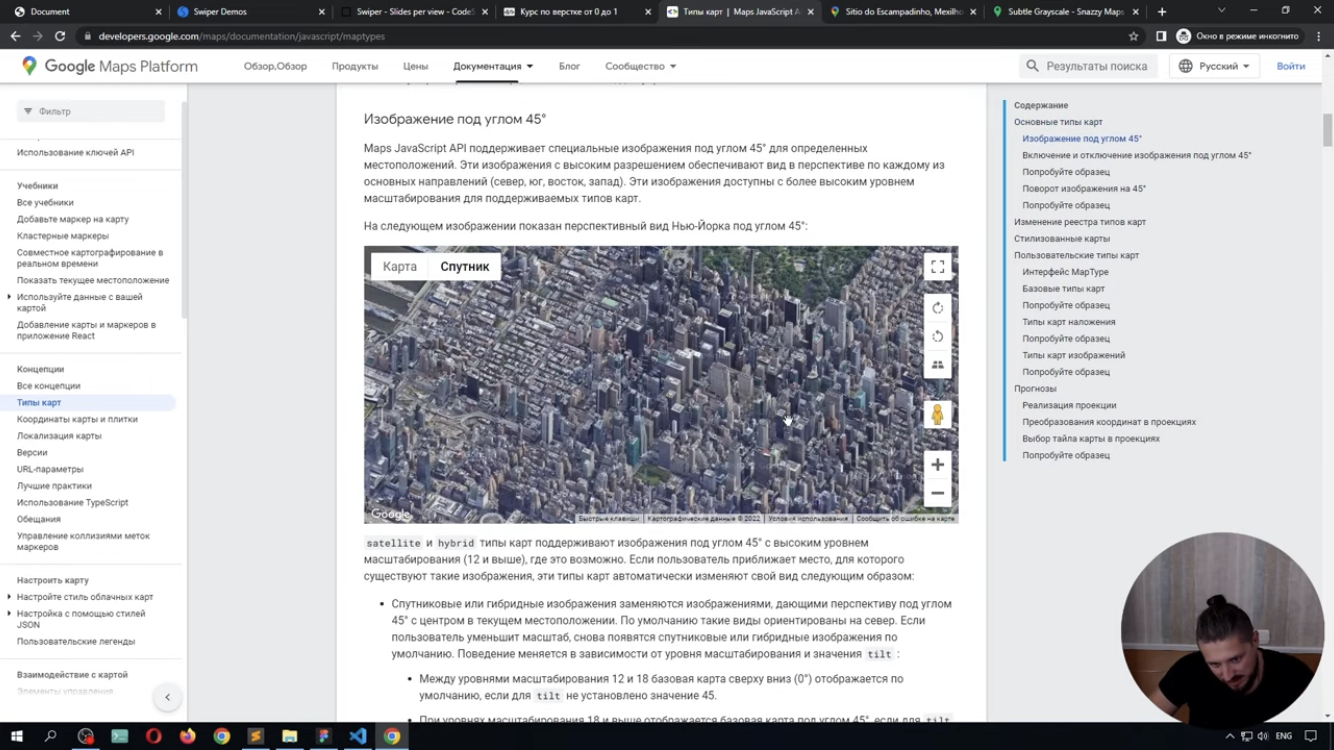The image size is (1334, 750).
Task: Switch to the Swiper Demos browser tab
Action: coord(250,12)
